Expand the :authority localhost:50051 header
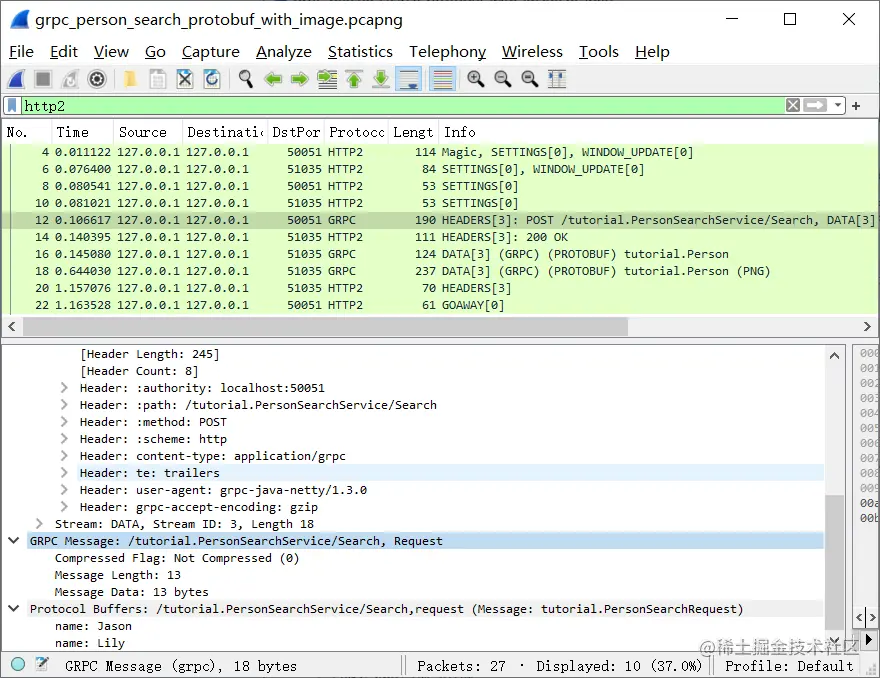Image resolution: width=880 pixels, height=678 pixels. click(64, 388)
